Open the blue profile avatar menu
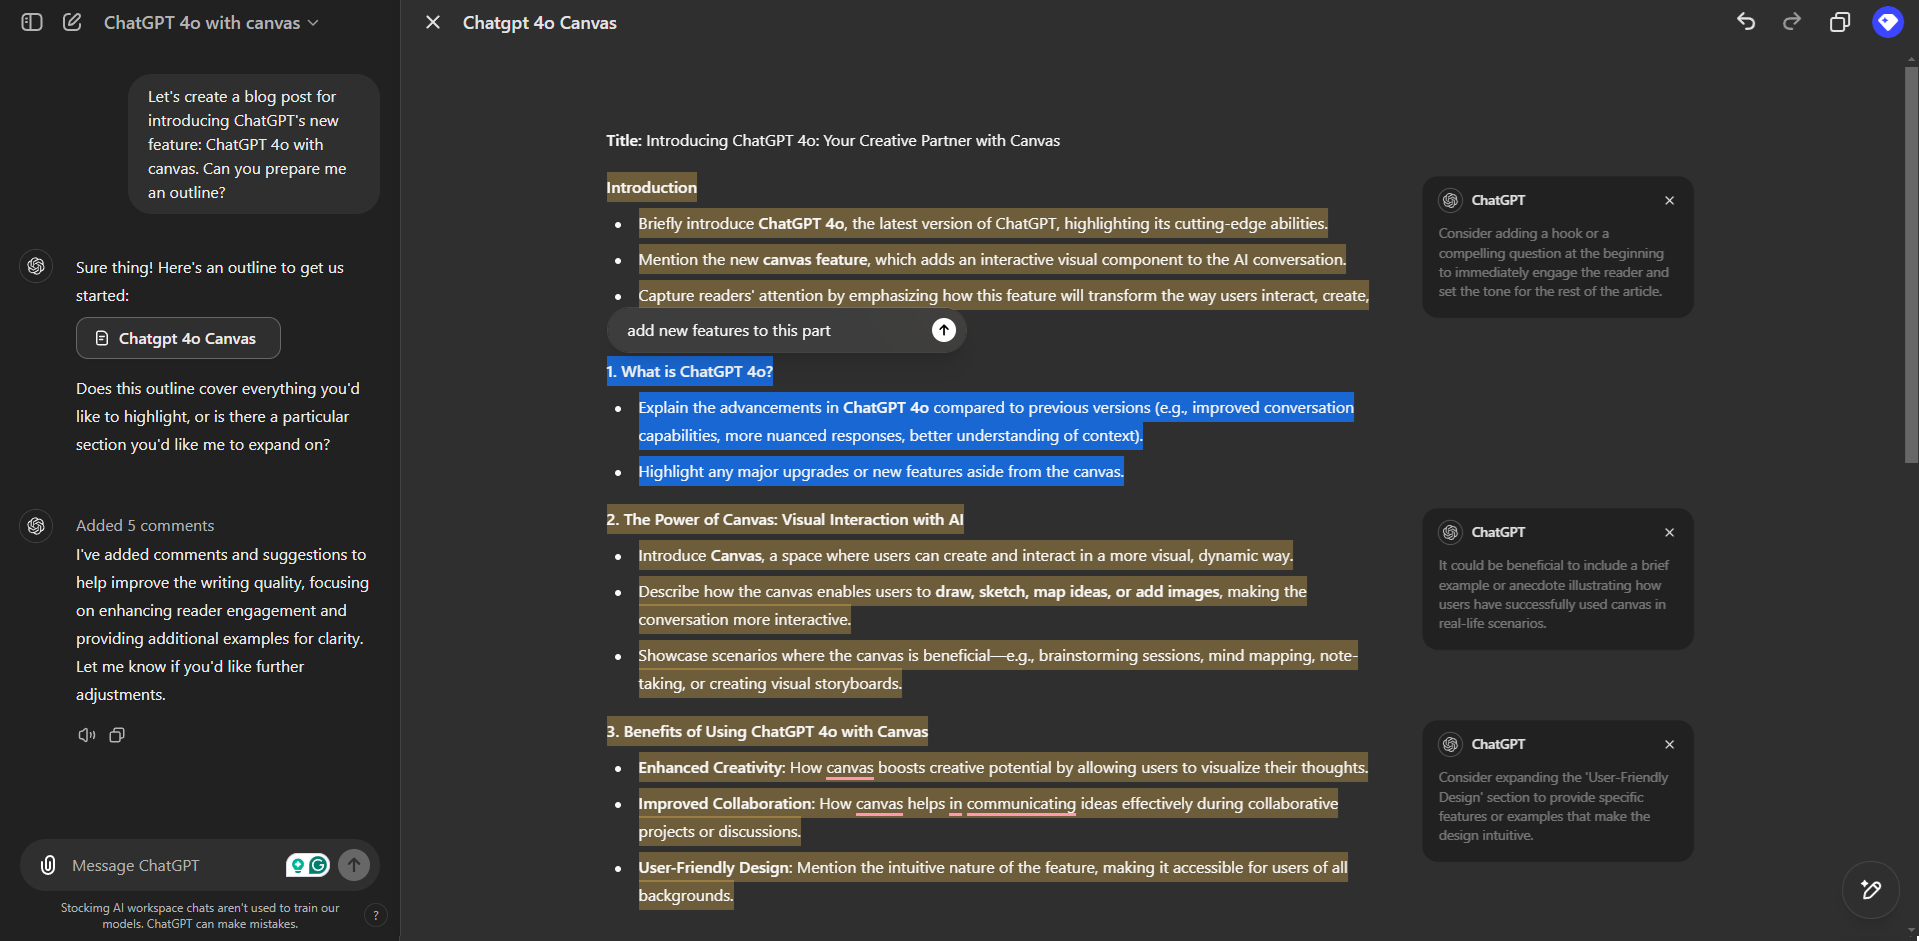 1887,22
